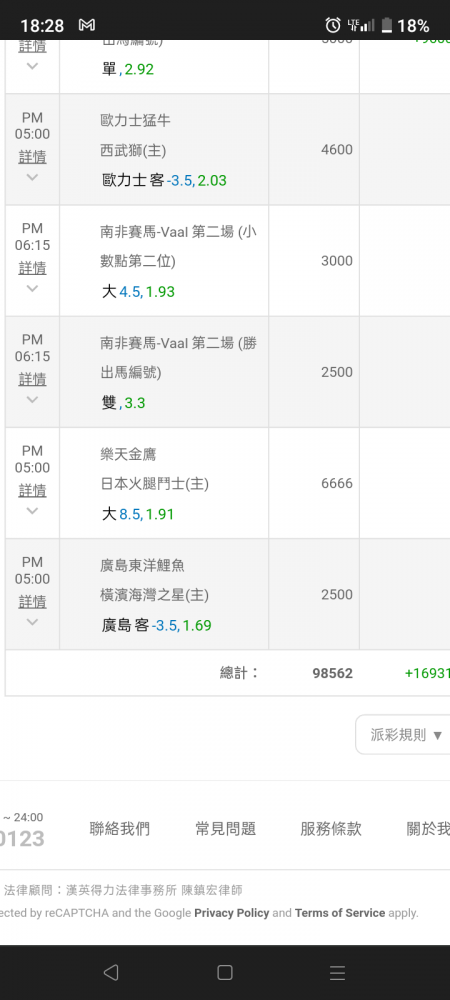Screen dimensions: 450x1000
Task: Open Google Privacy Policy link
Action: tap(232, 913)
